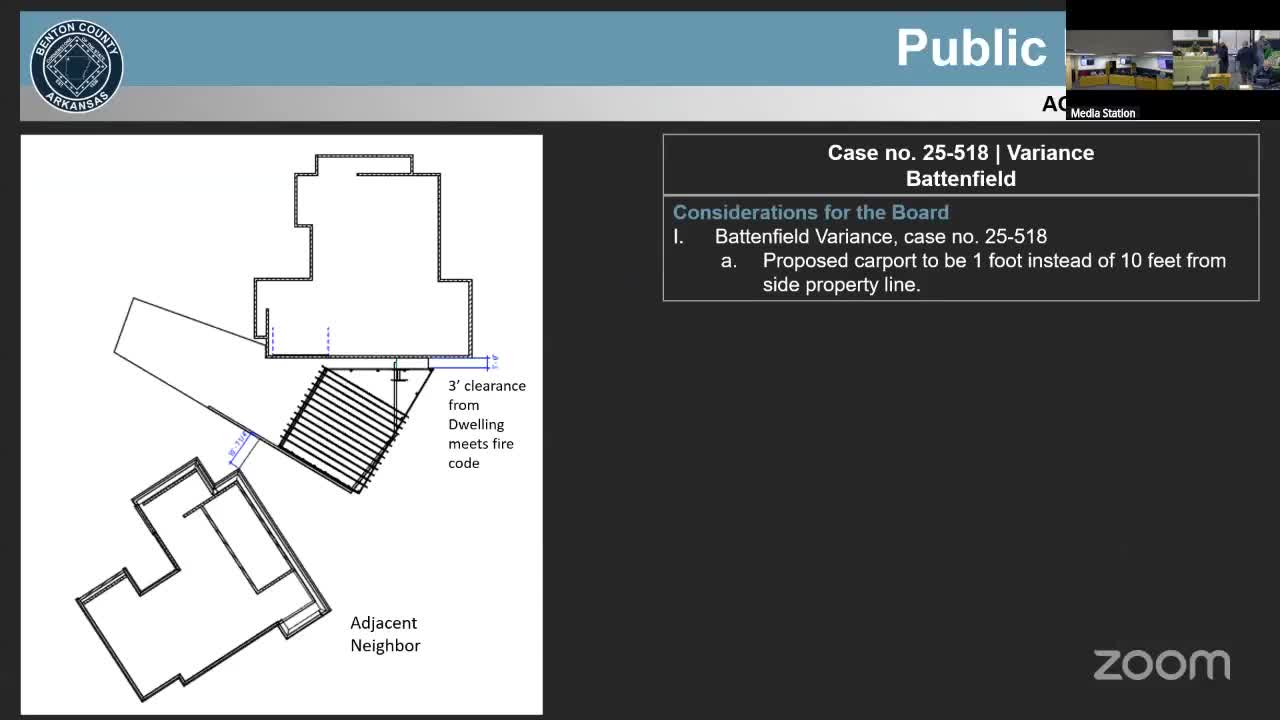Click the Media Station name label

pyautogui.click(x=1103, y=113)
